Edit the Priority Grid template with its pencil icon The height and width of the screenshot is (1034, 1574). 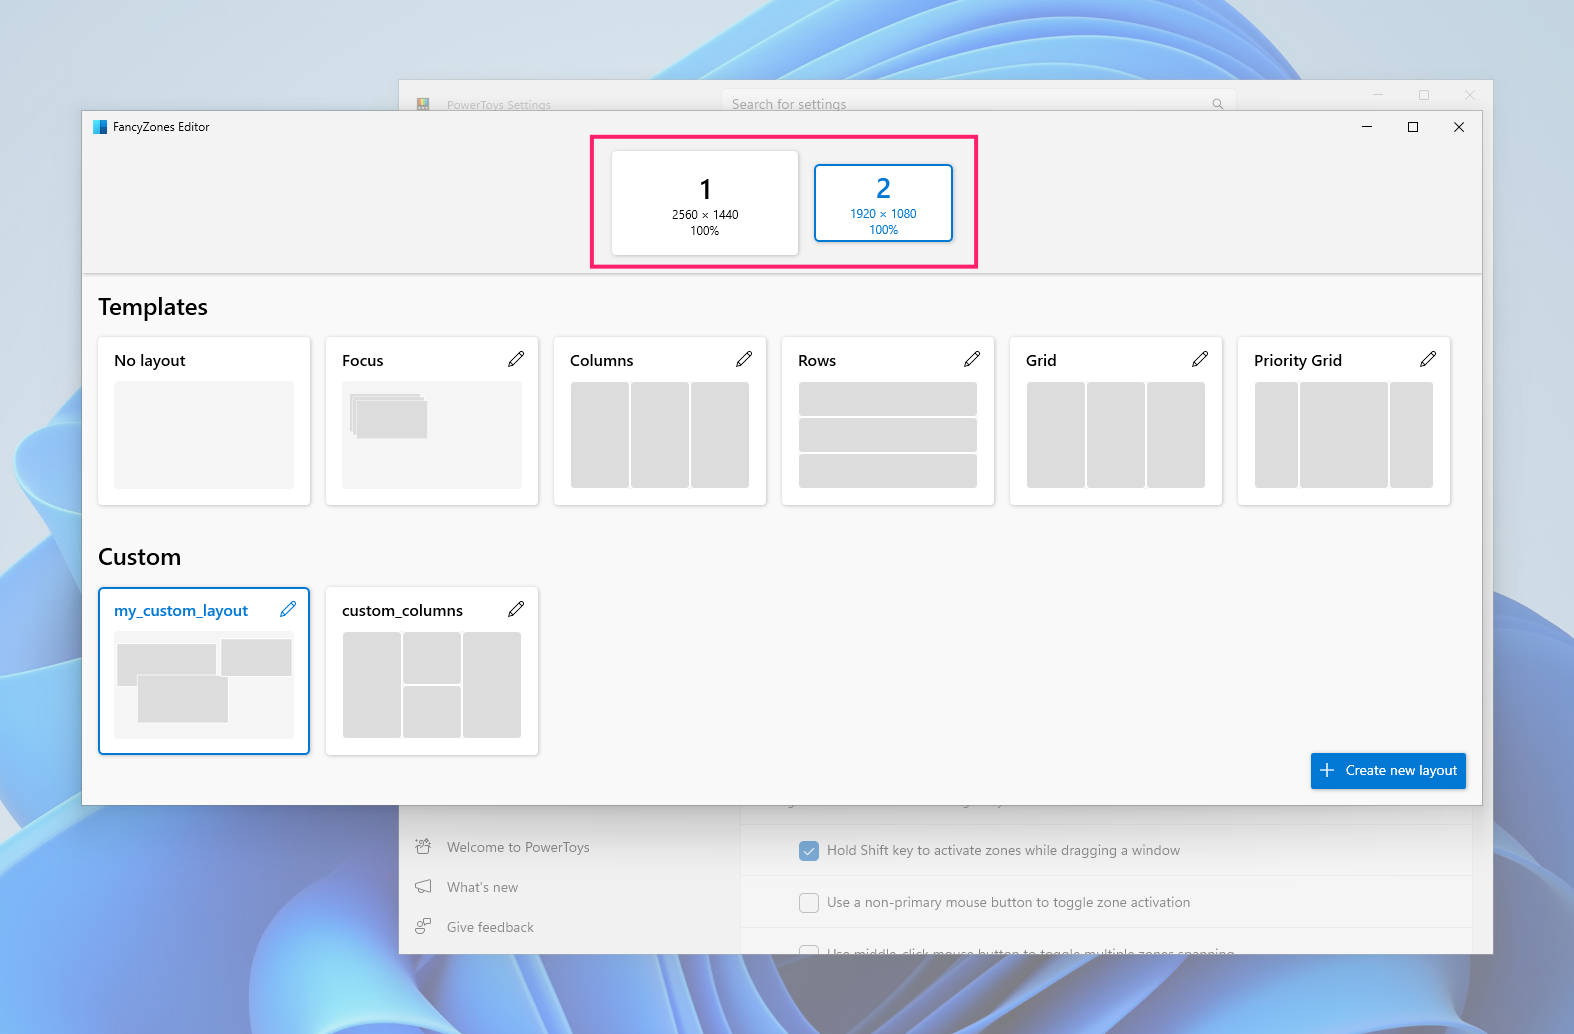tap(1428, 359)
